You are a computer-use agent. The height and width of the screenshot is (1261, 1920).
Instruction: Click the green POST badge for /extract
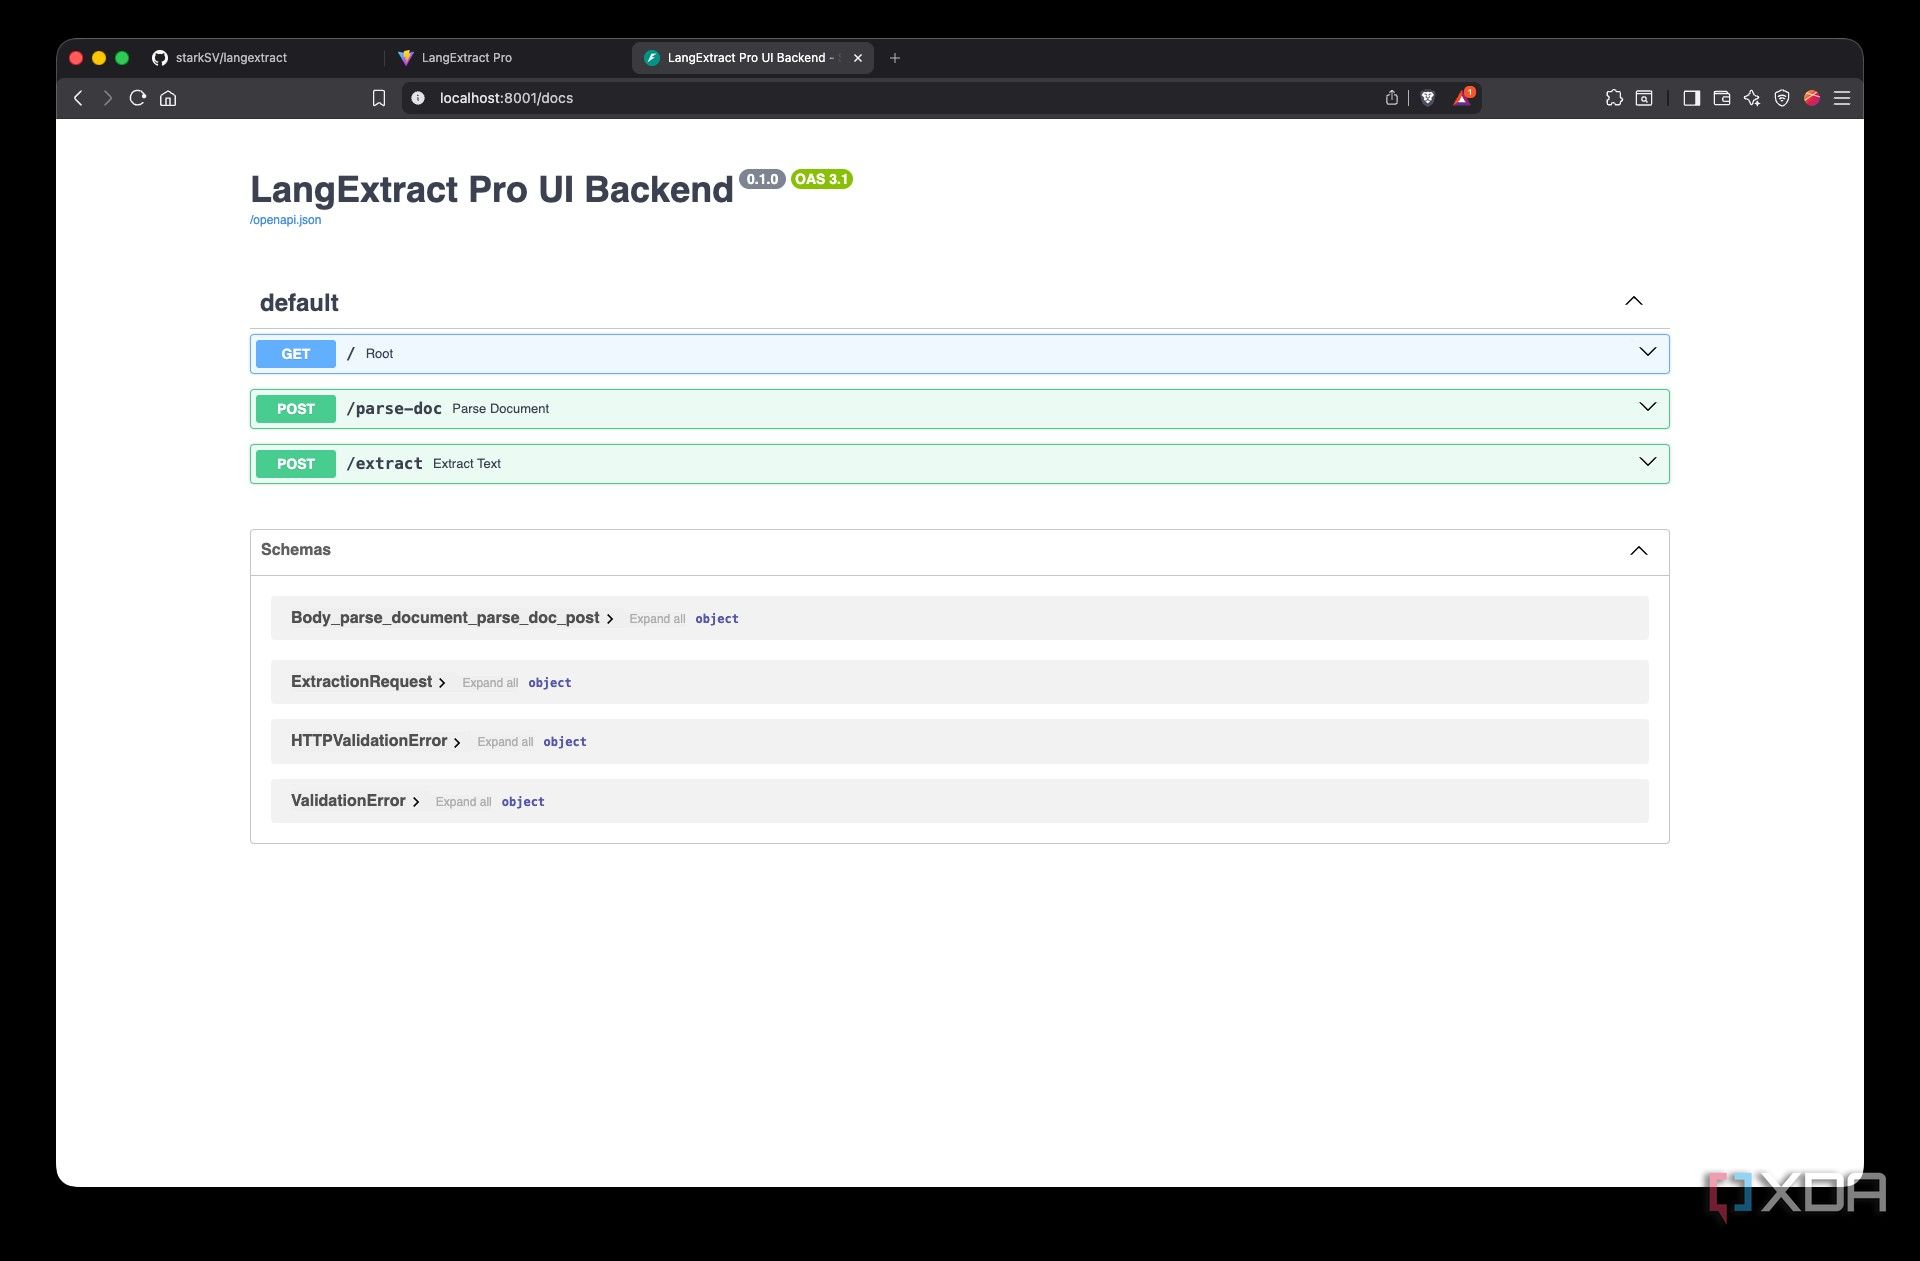[295, 464]
